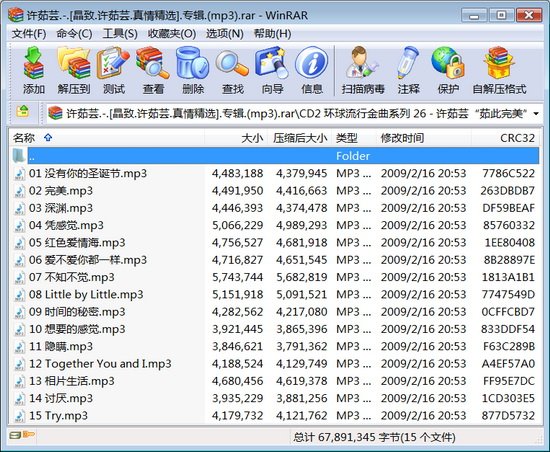Select file 03 深渊.mp3
Screen dimensions: 550x452
[x=275, y=208]
